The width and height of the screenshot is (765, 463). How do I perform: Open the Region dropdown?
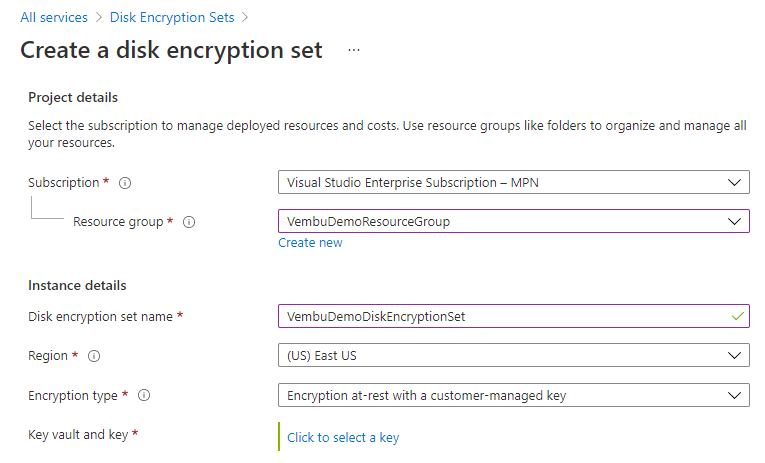click(500, 355)
